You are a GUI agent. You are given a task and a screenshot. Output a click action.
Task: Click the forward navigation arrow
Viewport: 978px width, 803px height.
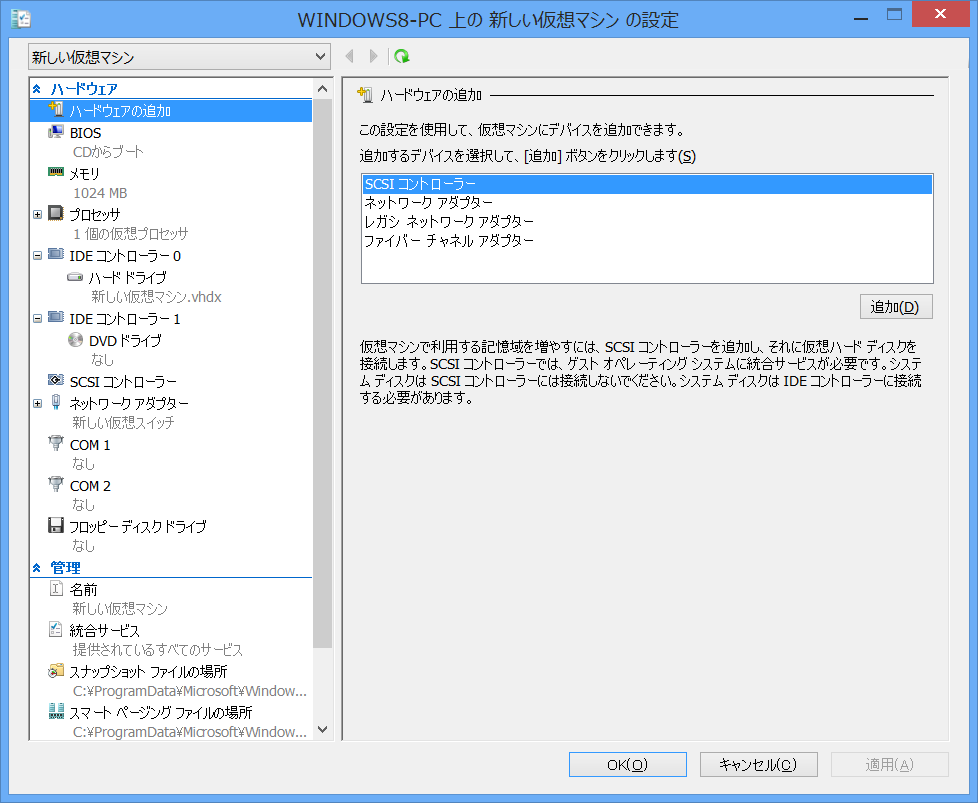[373, 57]
